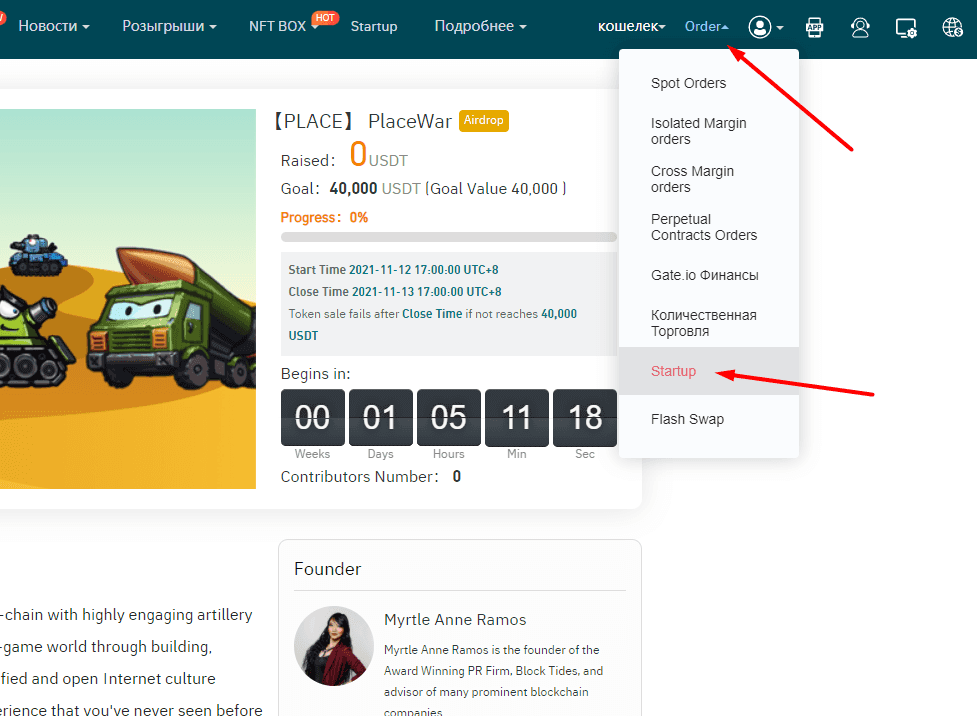Select Spot Orders from the Order menu
Viewport: 977px width, 716px height.
pos(689,83)
